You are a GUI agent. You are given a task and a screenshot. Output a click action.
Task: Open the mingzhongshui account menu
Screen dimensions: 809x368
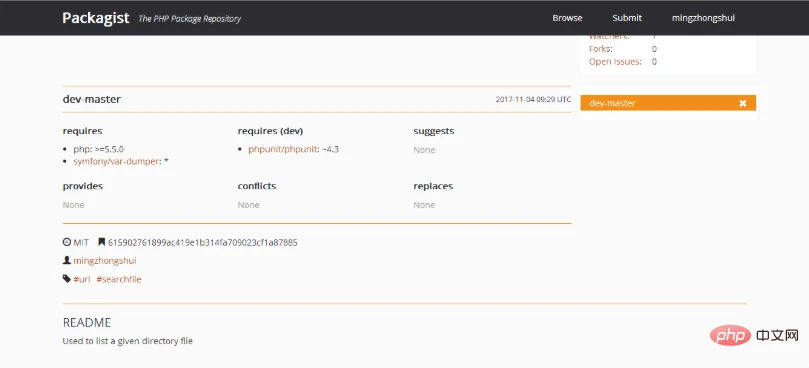pyautogui.click(x=703, y=18)
